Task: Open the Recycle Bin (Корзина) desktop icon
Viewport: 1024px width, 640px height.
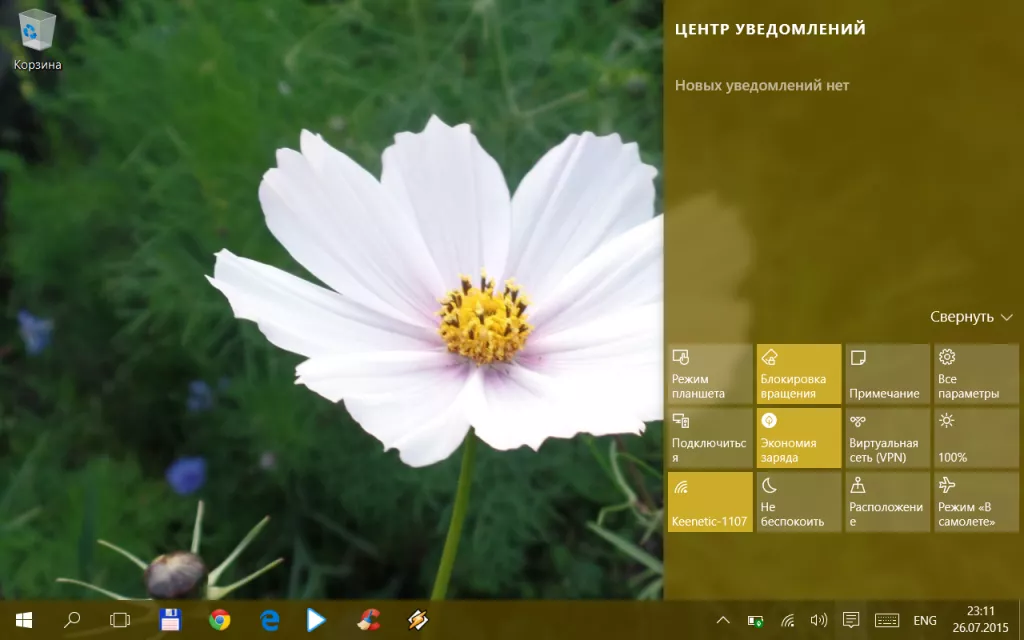Action: coord(37,40)
